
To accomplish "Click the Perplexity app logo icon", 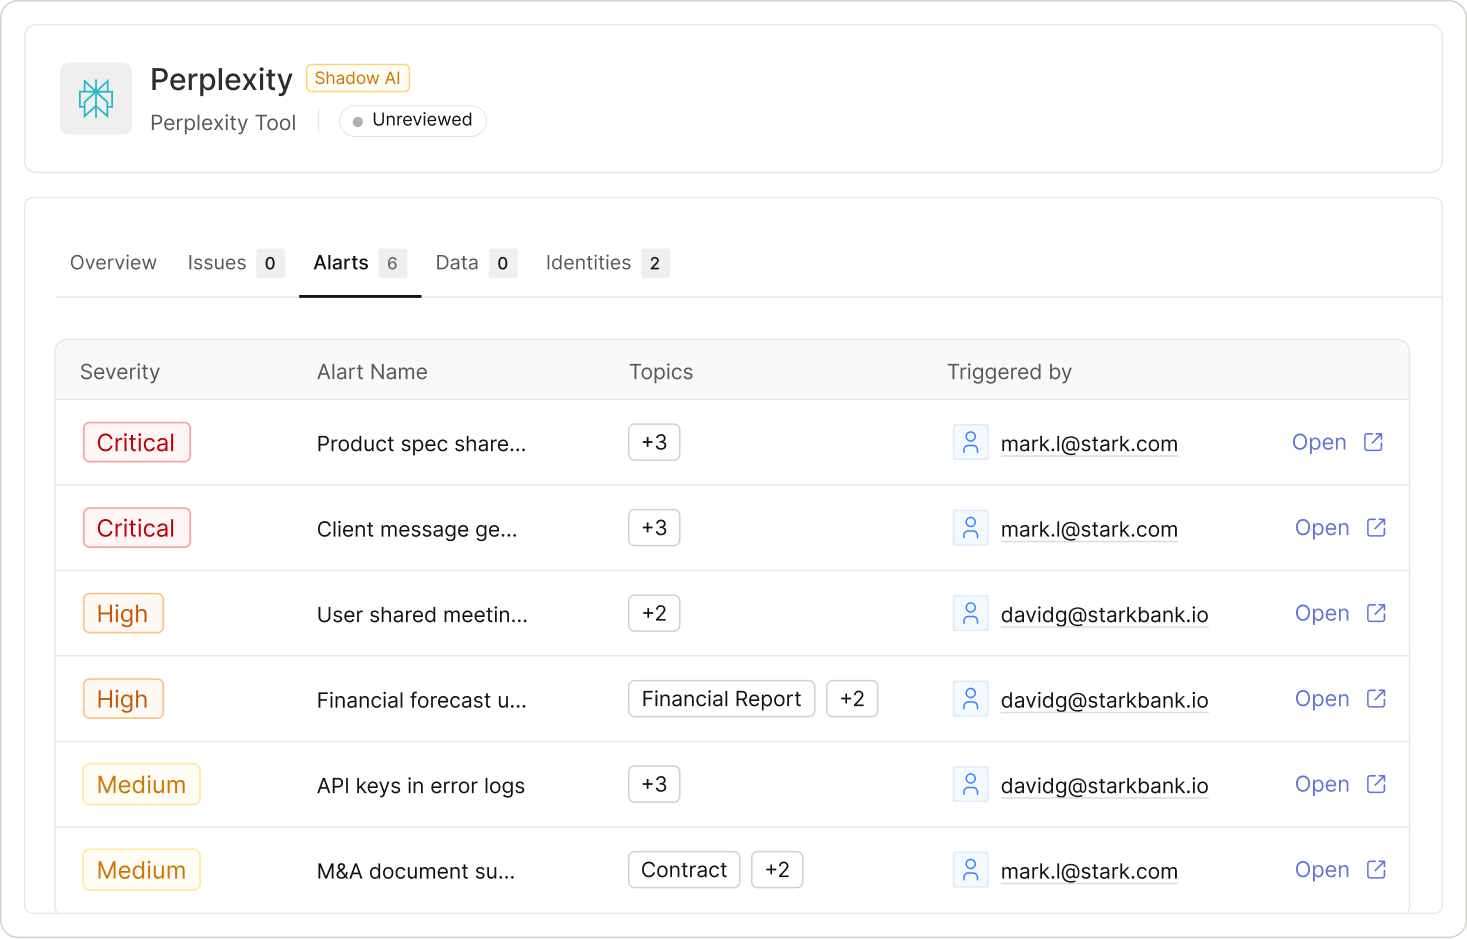I will pos(96,98).
